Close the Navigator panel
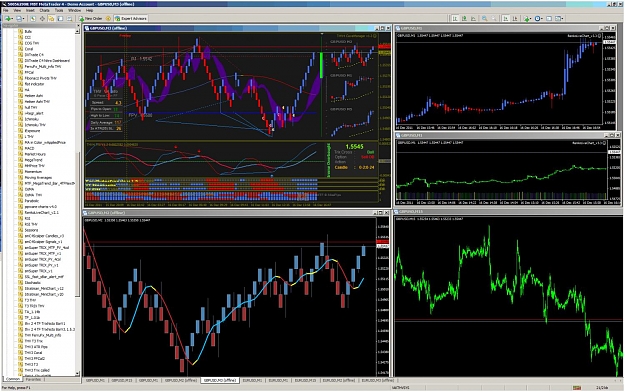 [78, 25]
